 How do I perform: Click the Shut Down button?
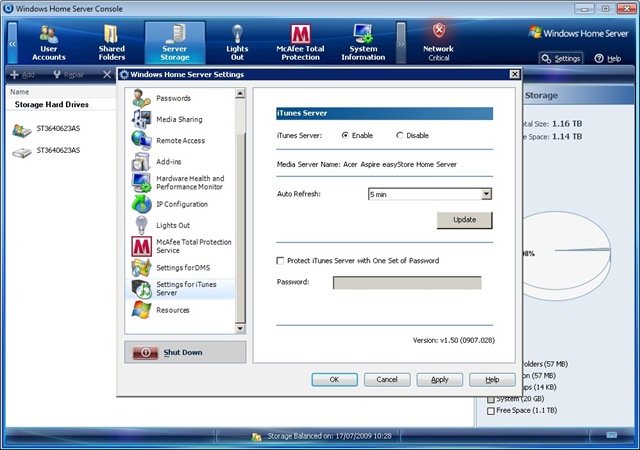coord(185,352)
